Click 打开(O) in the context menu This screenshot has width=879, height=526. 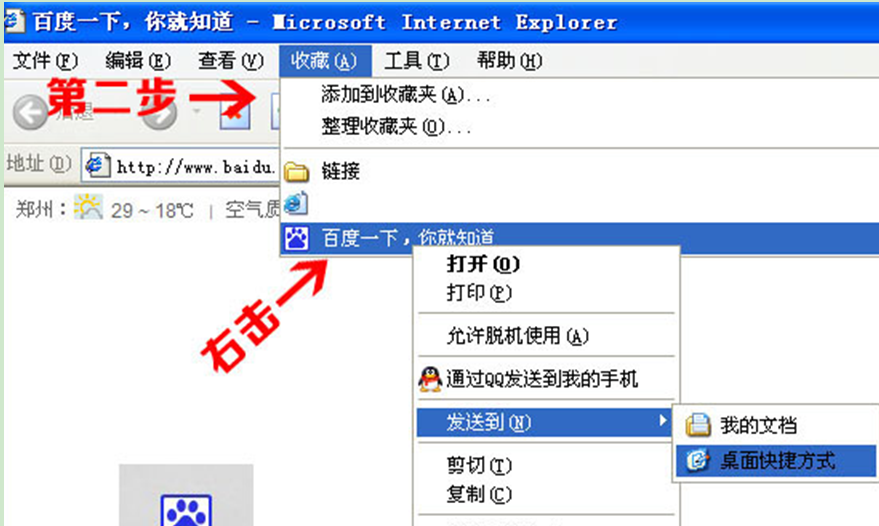pos(483,264)
